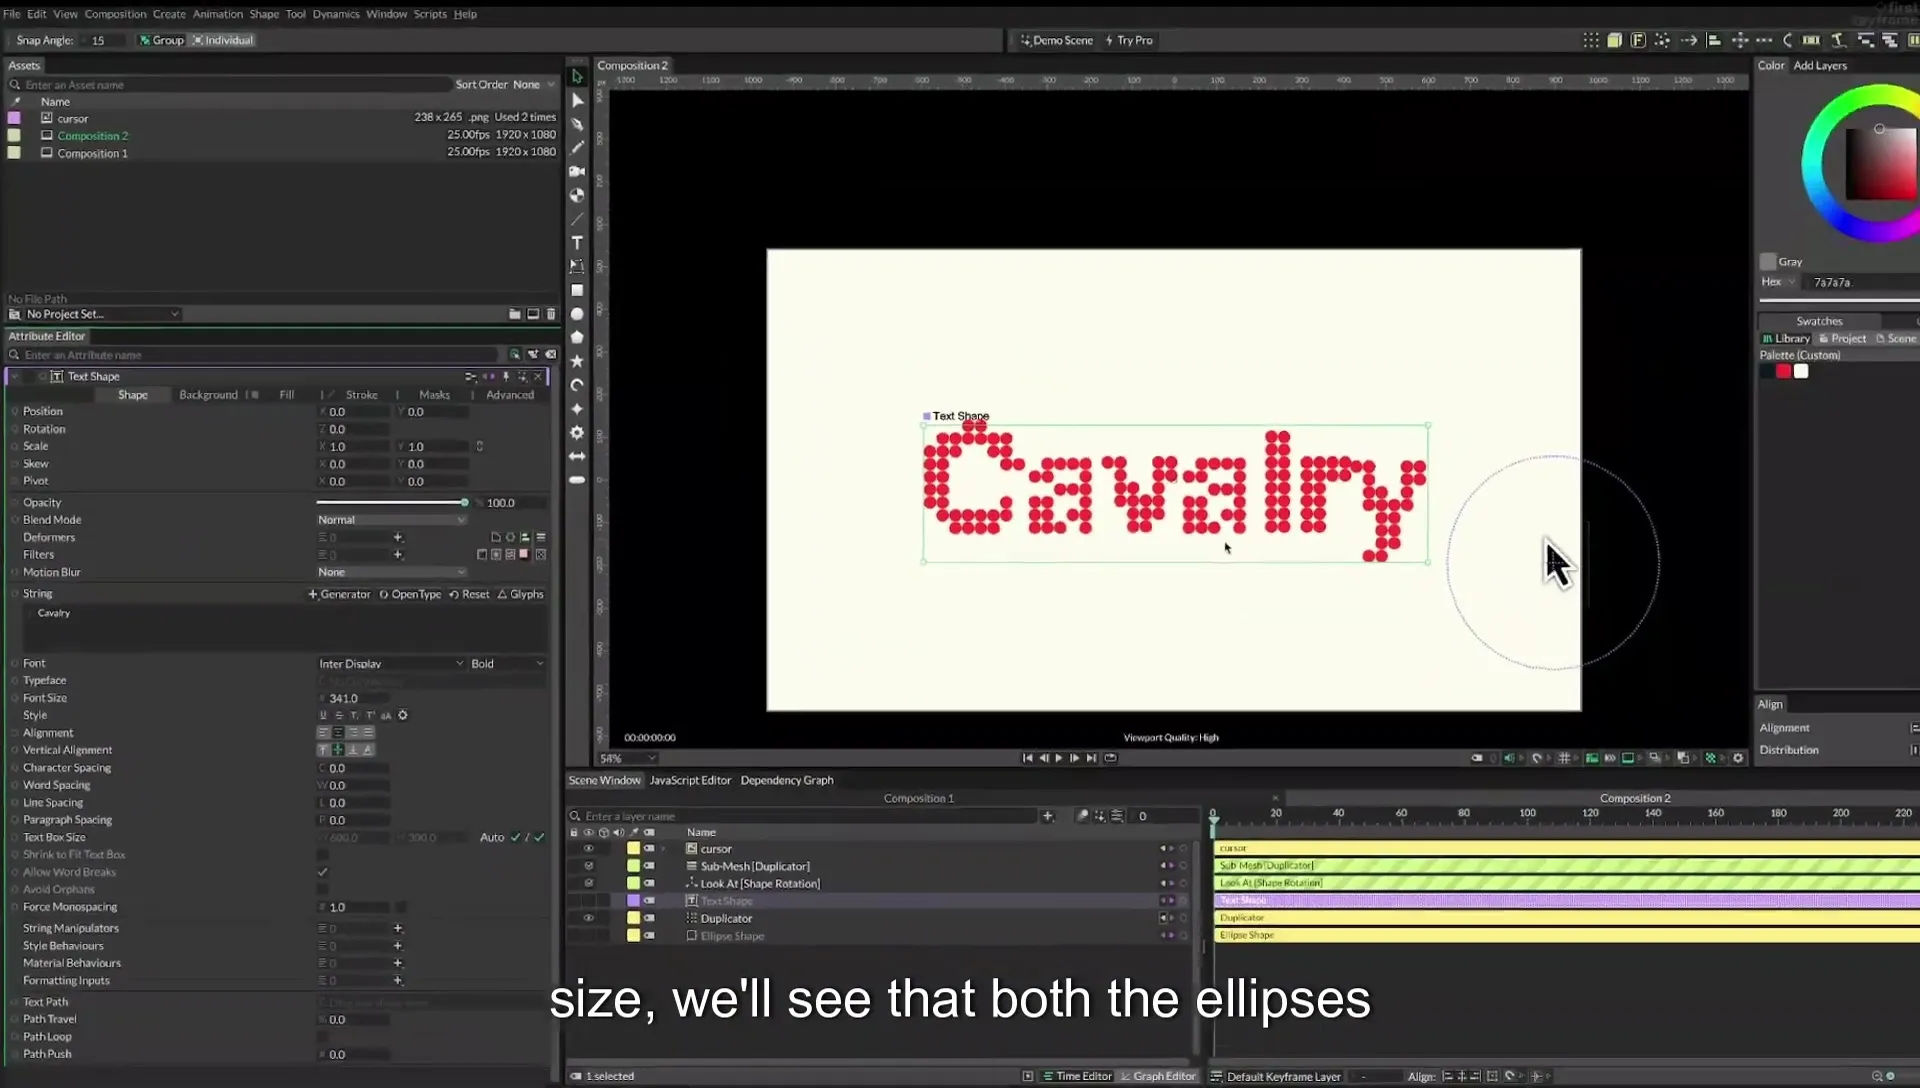Open the Dynamics menu
The height and width of the screenshot is (1088, 1920).
point(336,14)
